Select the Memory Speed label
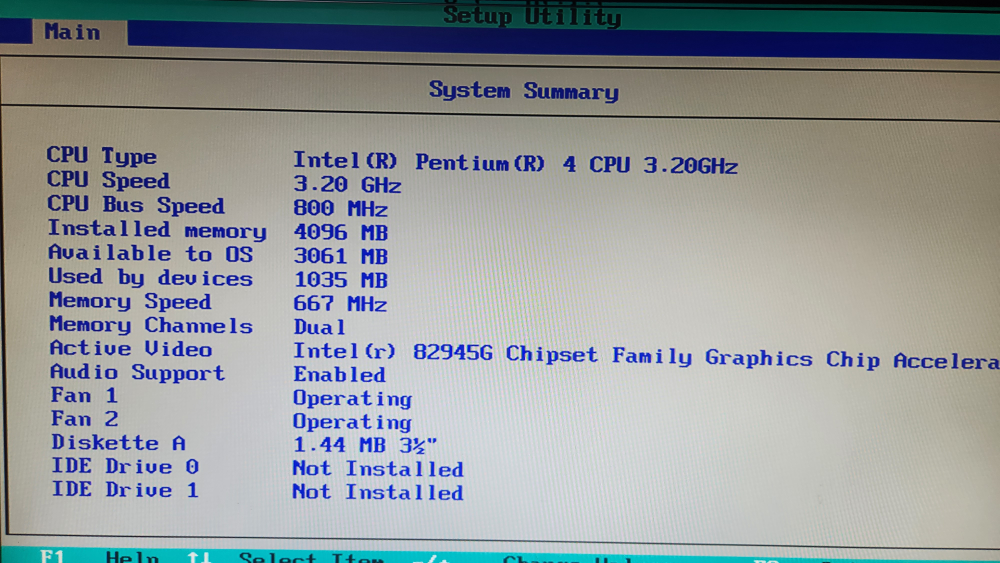This screenshot has width=1000, height=563. coord(130,301)
